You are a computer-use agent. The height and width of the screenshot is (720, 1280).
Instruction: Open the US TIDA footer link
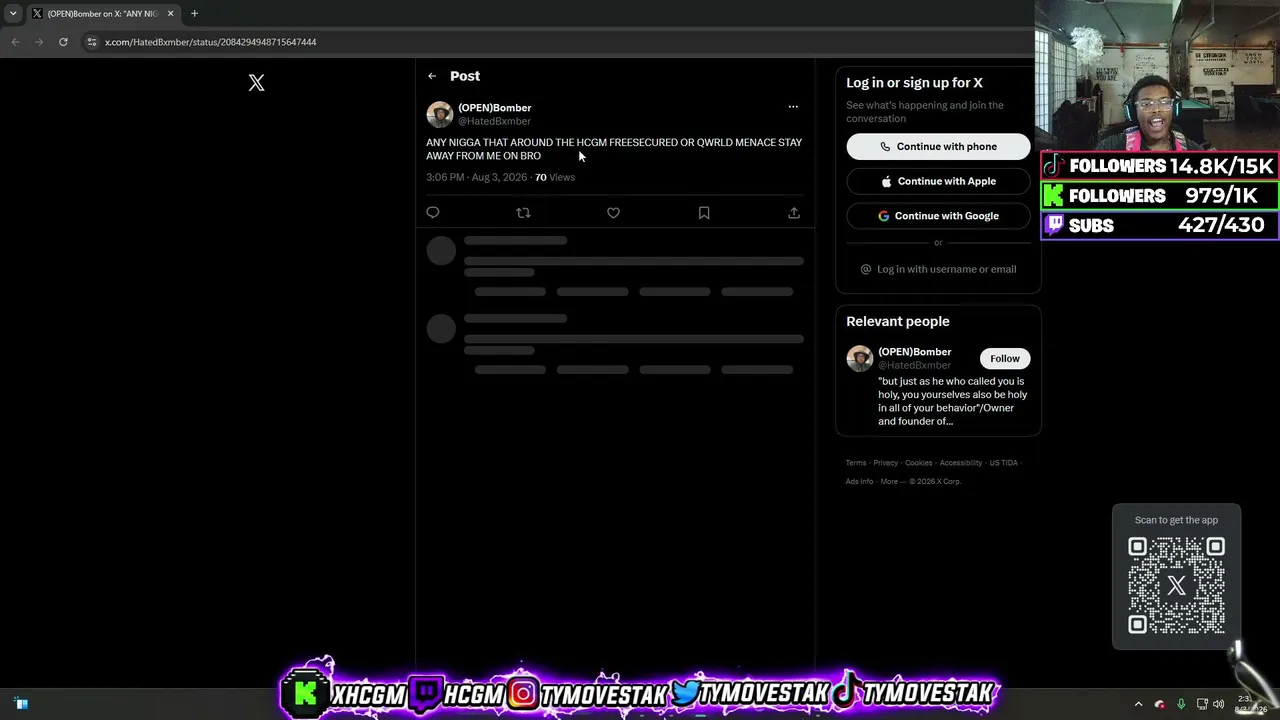1003,463
